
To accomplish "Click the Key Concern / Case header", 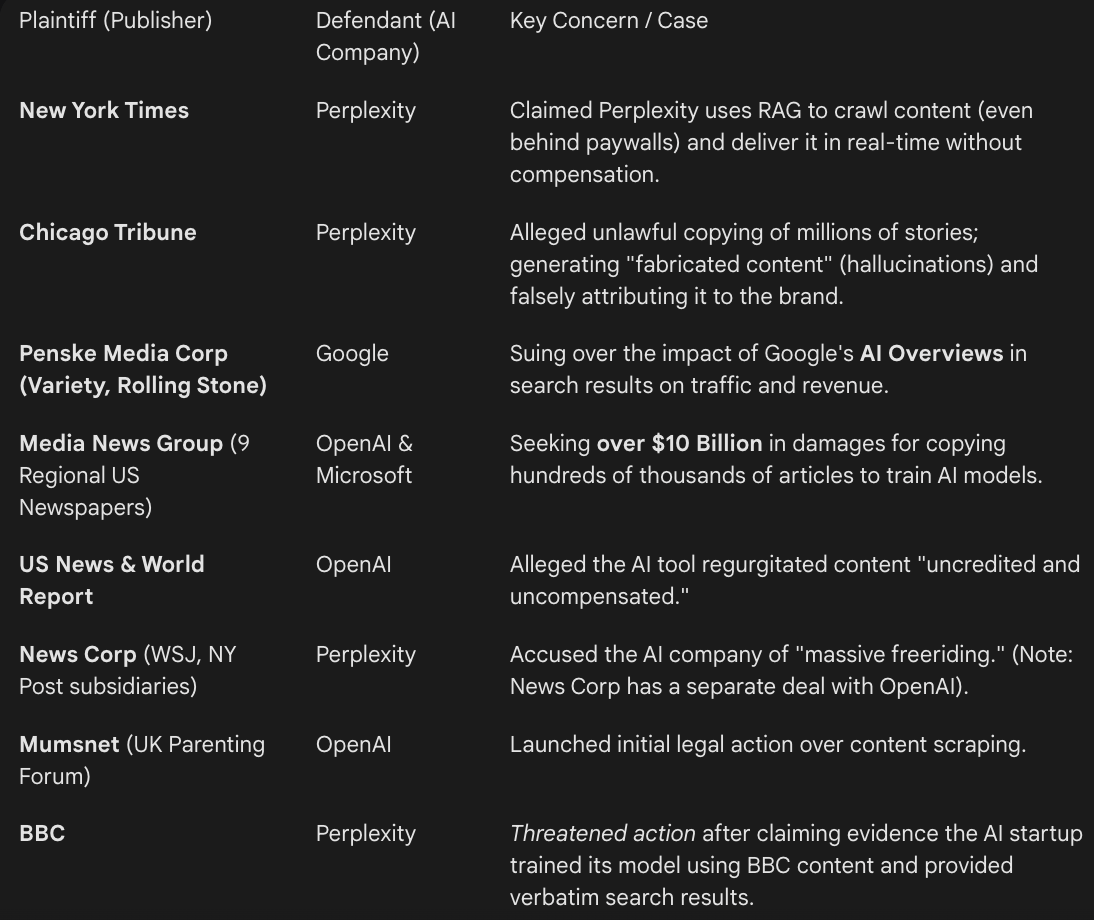I will click(x=608, y=20).
